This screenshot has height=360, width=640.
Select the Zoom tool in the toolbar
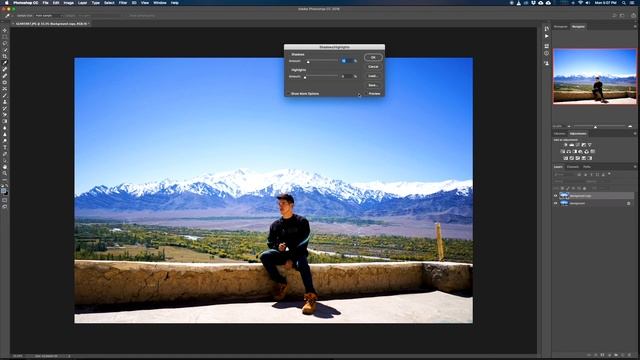pos(5,173)
